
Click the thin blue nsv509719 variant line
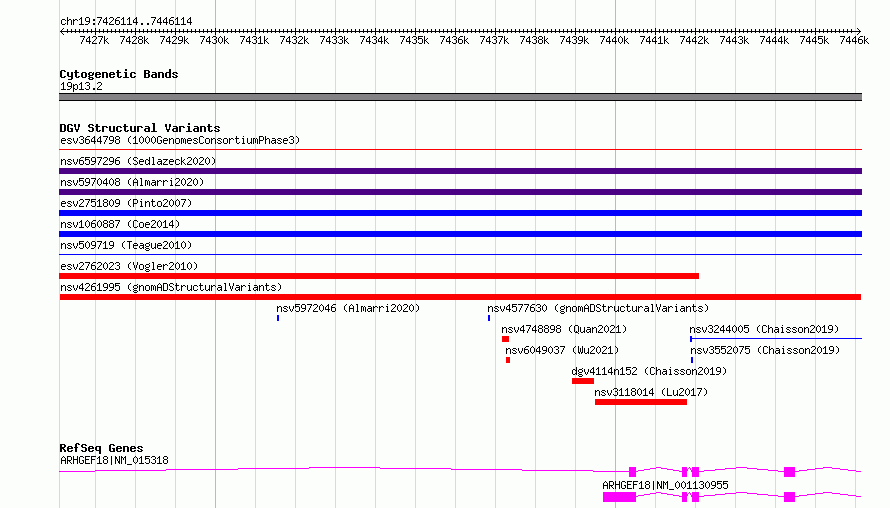tap(460, 255)
